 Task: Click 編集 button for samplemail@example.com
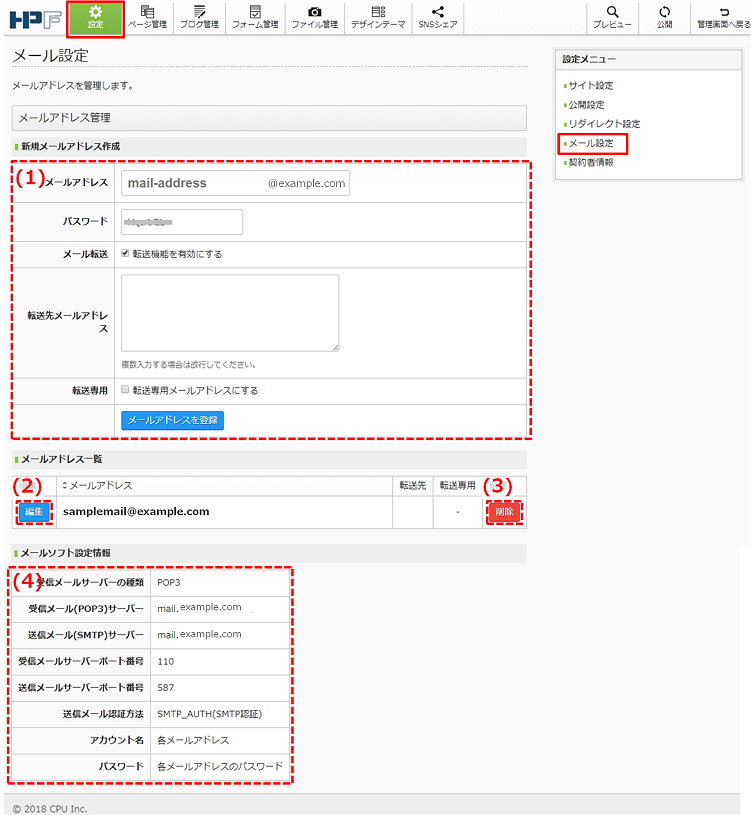(x=33, y=511)
